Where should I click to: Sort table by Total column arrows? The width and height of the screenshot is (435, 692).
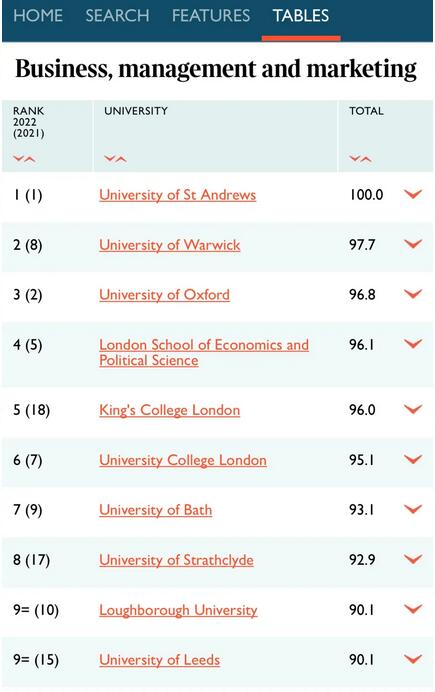coord(360,159)
